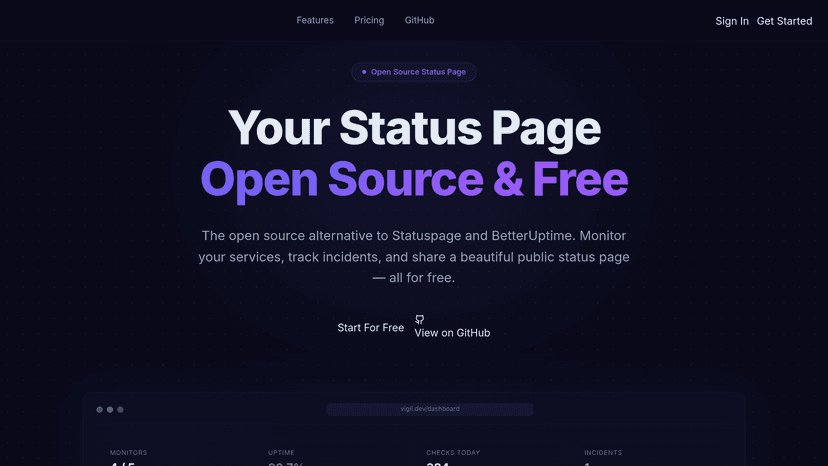Click the first window dot in the dashboard preview
The image size is (828, 466).
point(99,409)
